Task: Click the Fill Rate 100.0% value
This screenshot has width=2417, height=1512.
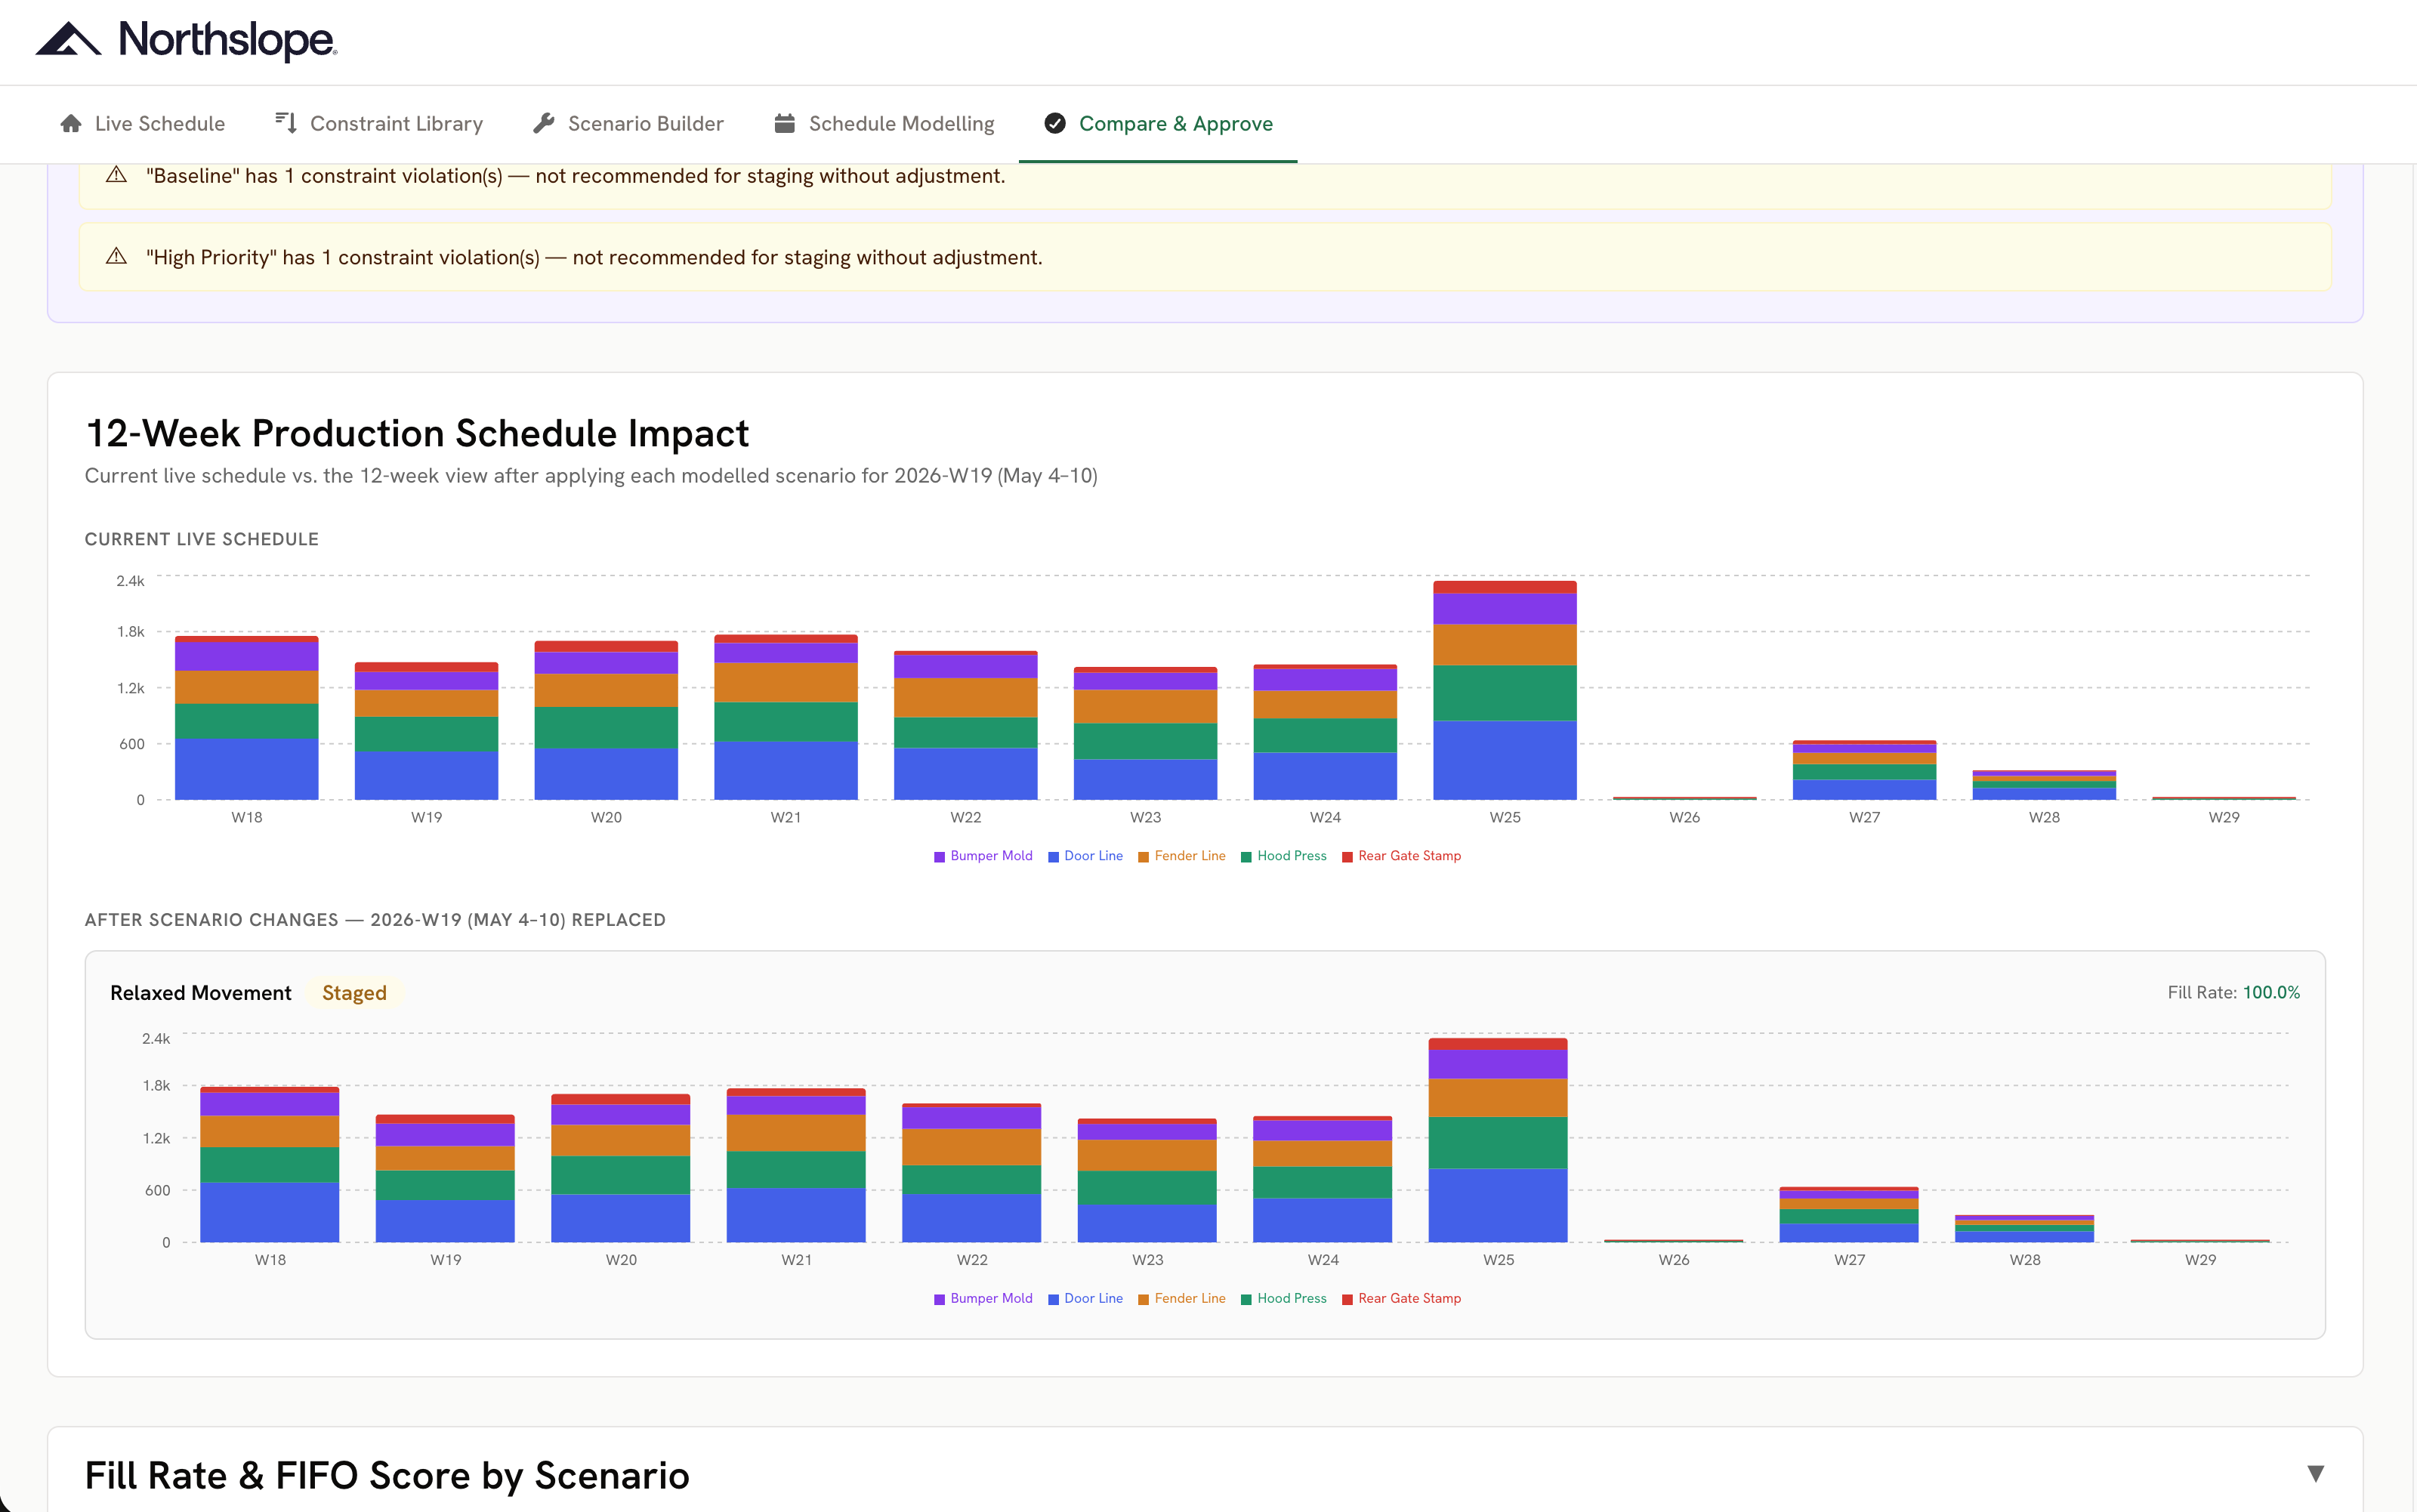Action: click(x=2271, y=992)
